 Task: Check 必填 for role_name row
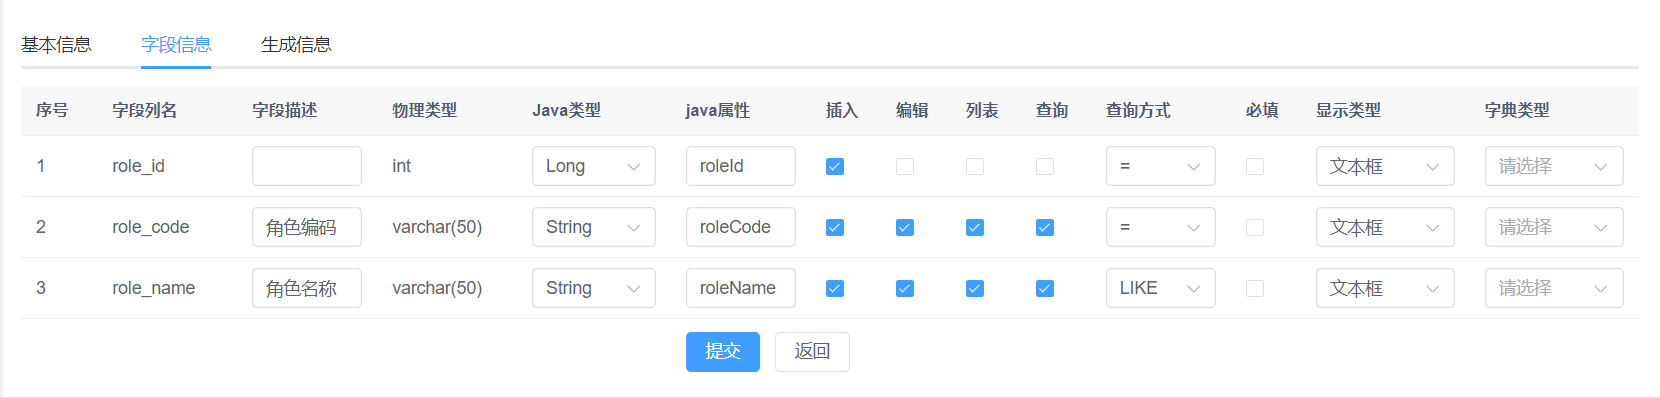[1255, 289]
